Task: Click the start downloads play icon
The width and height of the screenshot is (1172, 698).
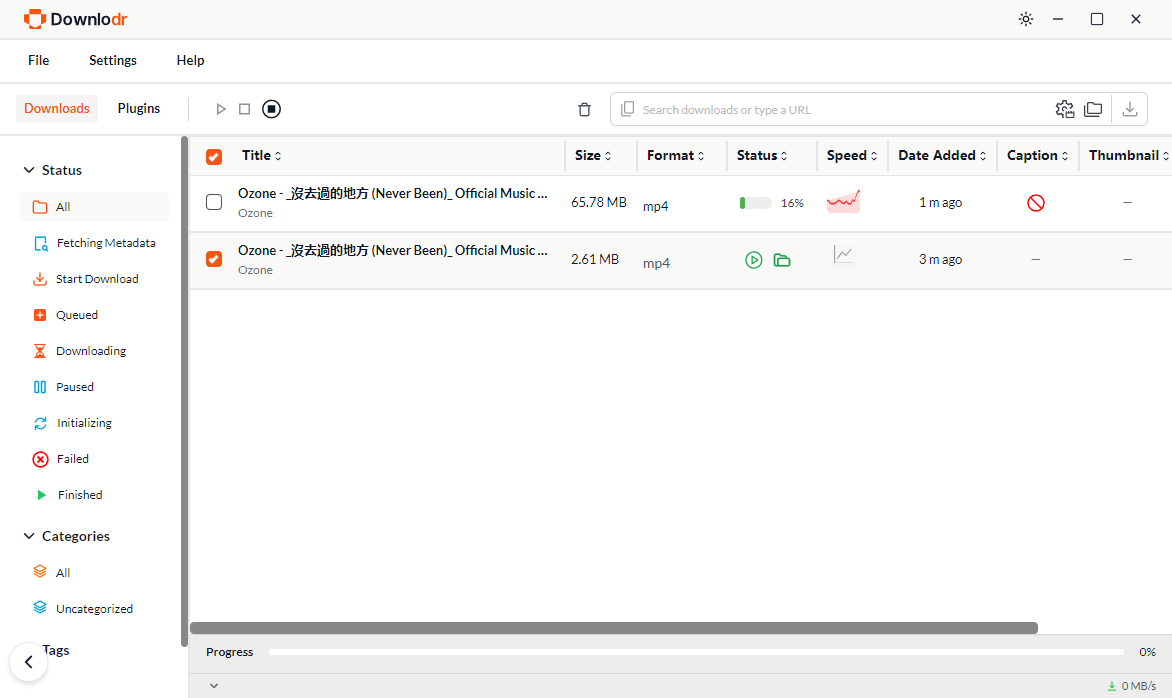Action: [x=221, y=109]
